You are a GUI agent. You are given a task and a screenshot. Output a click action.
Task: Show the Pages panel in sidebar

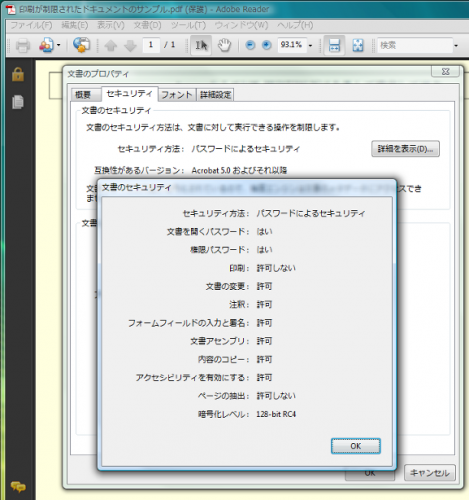click(x=18, y=102)
